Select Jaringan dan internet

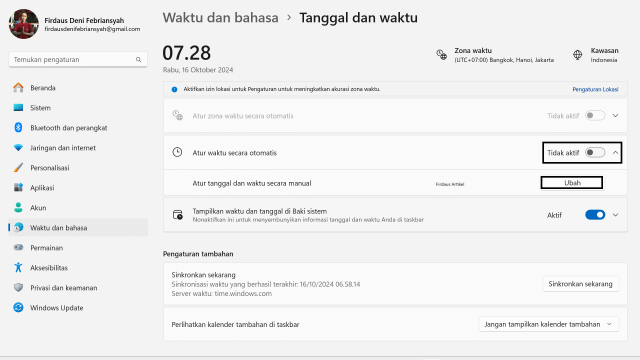[x=78, y=148]
